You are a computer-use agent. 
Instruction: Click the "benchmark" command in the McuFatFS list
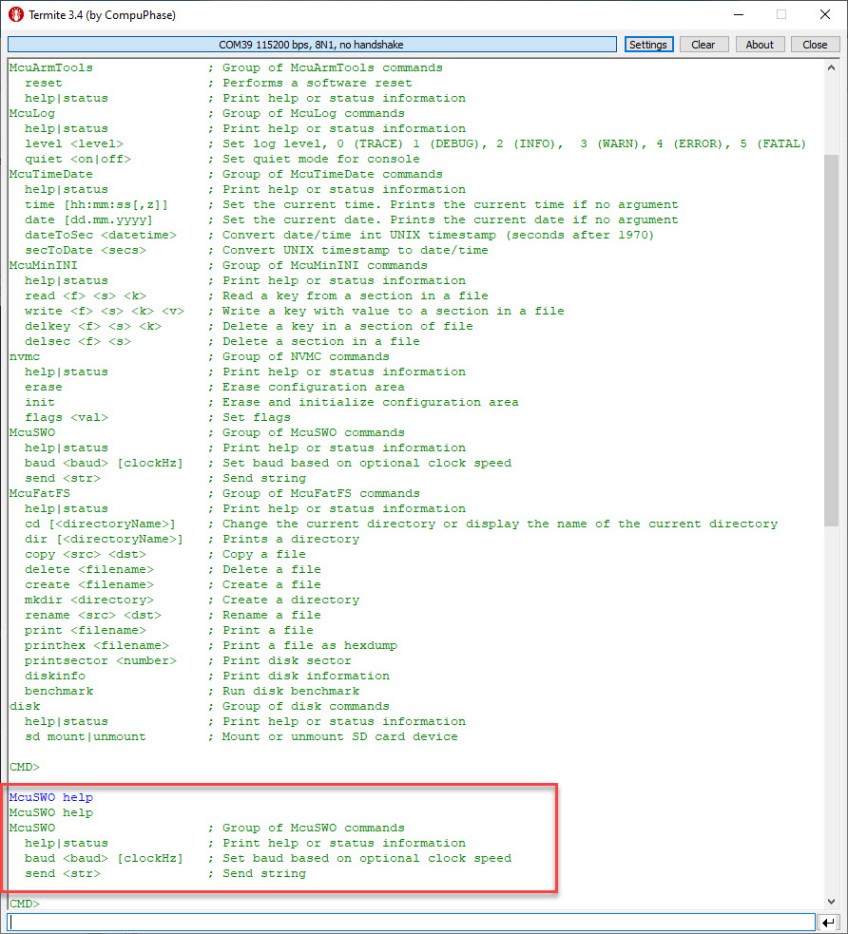59,691
